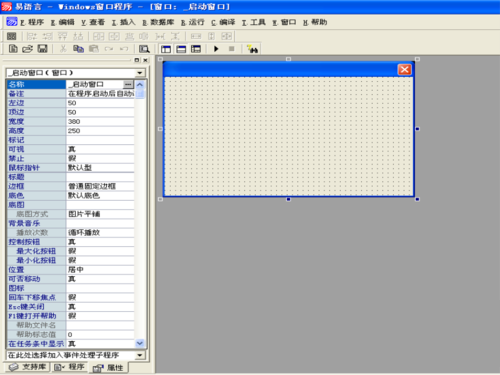This screenshot has width=500, height=375.
Task: Close the properties panel with X
Action: point(146,60)
